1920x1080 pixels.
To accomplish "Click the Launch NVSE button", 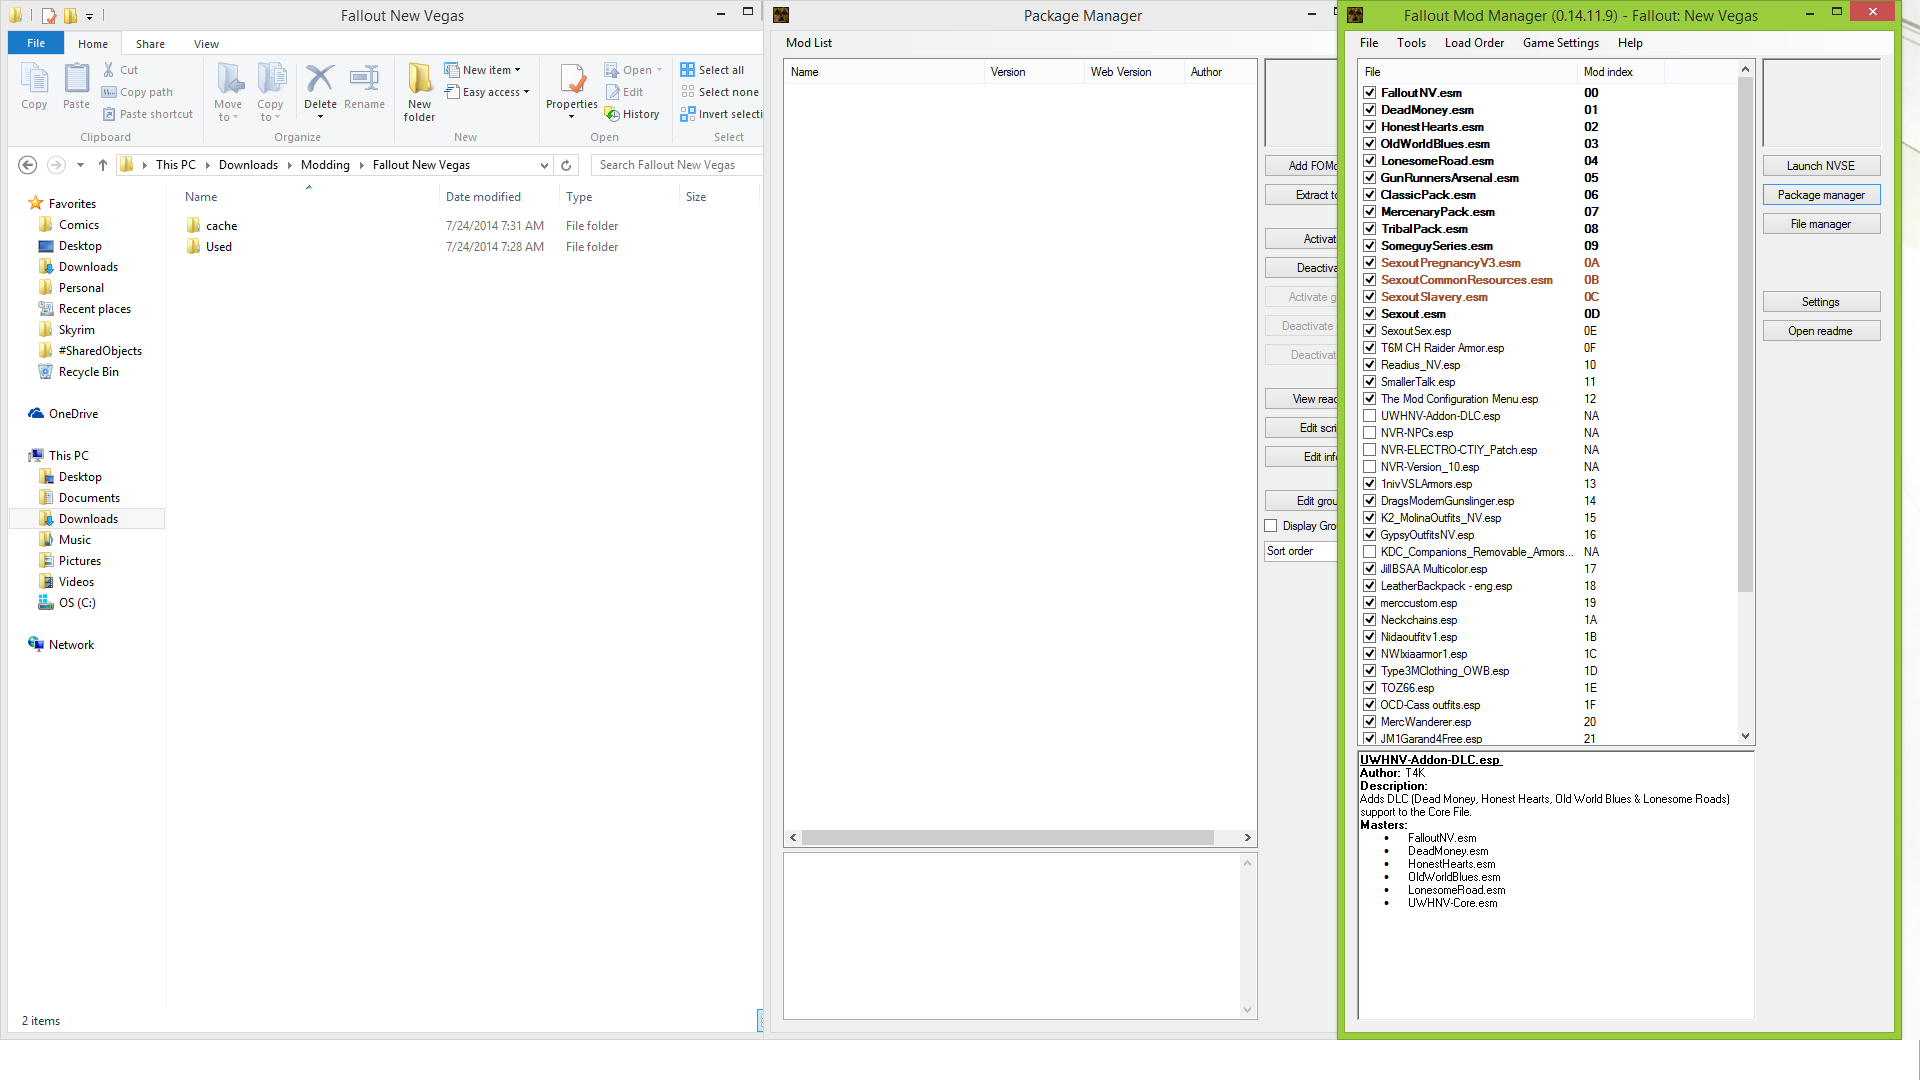I will (1820, 166).
